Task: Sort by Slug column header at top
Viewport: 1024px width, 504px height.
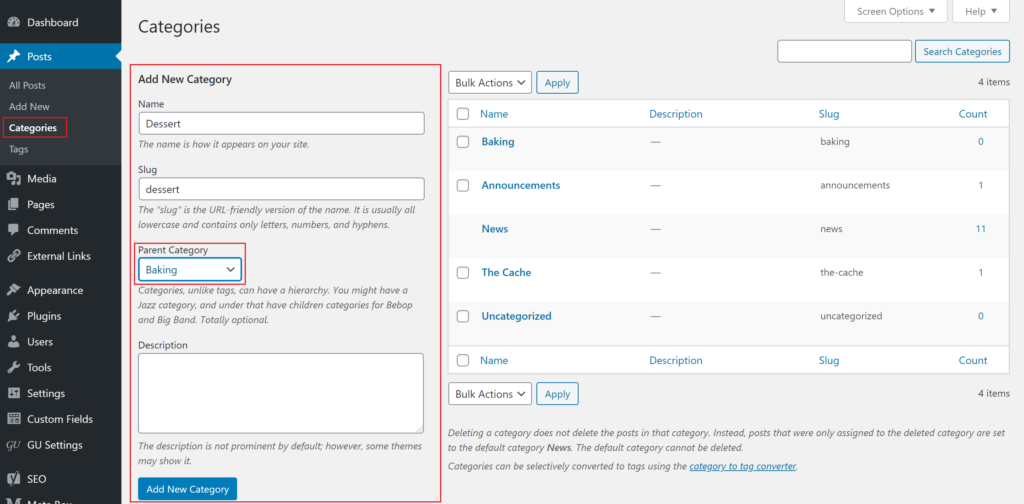Action: (829, 114)
